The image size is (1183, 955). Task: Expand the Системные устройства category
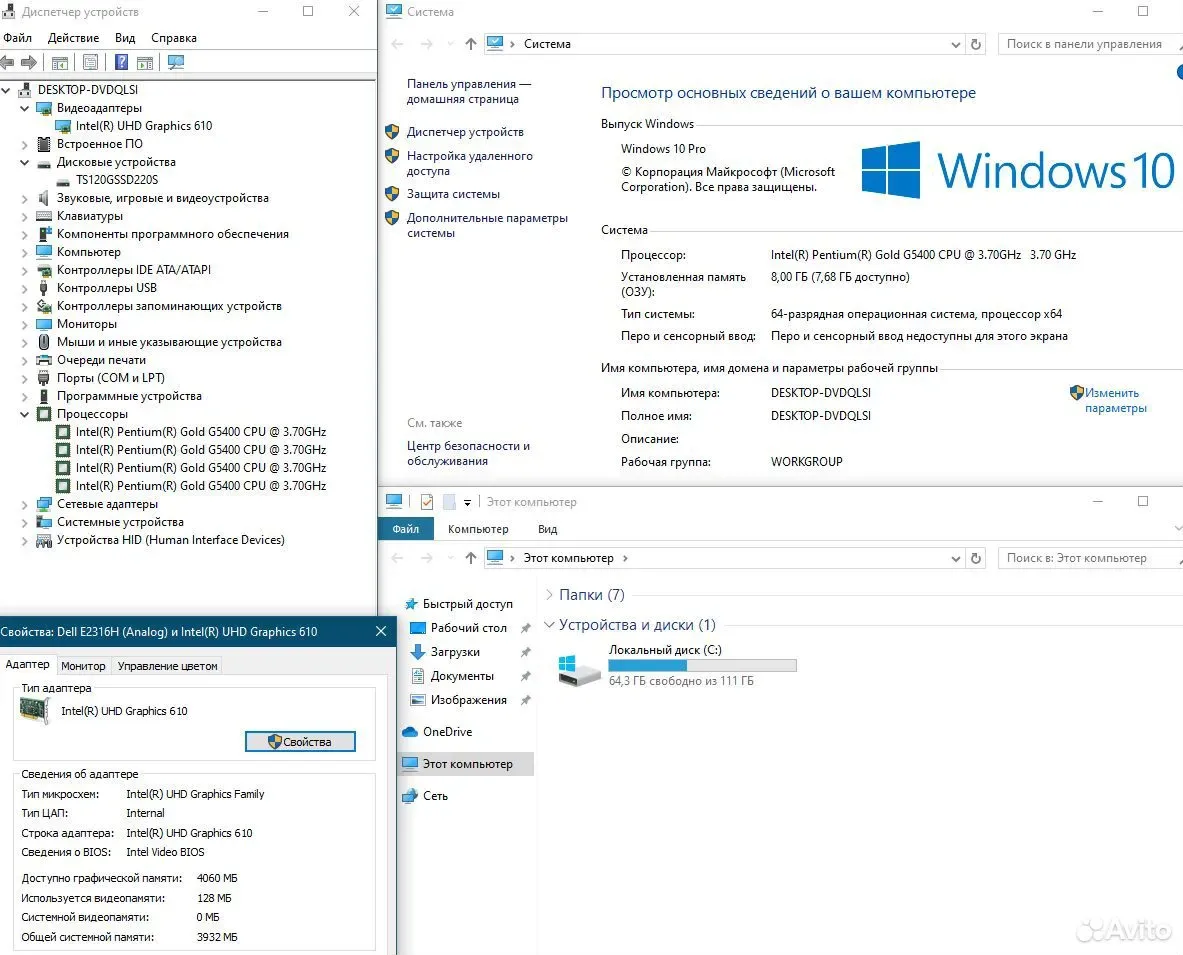click(x=24, y=522)
